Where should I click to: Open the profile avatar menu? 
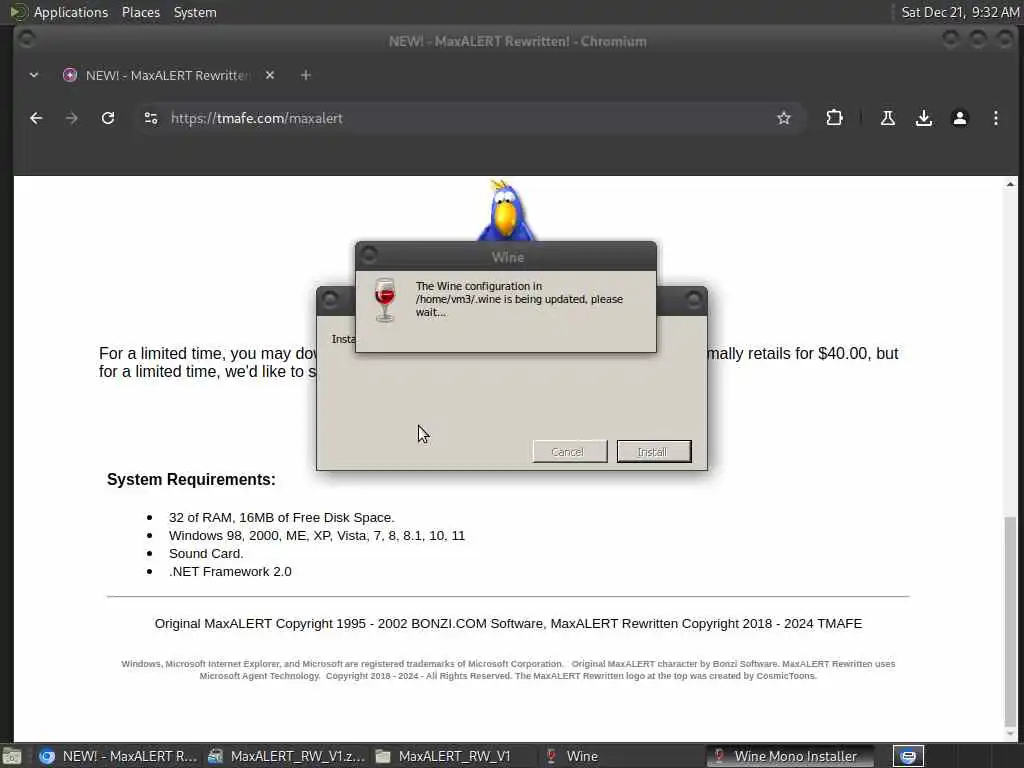959,118
